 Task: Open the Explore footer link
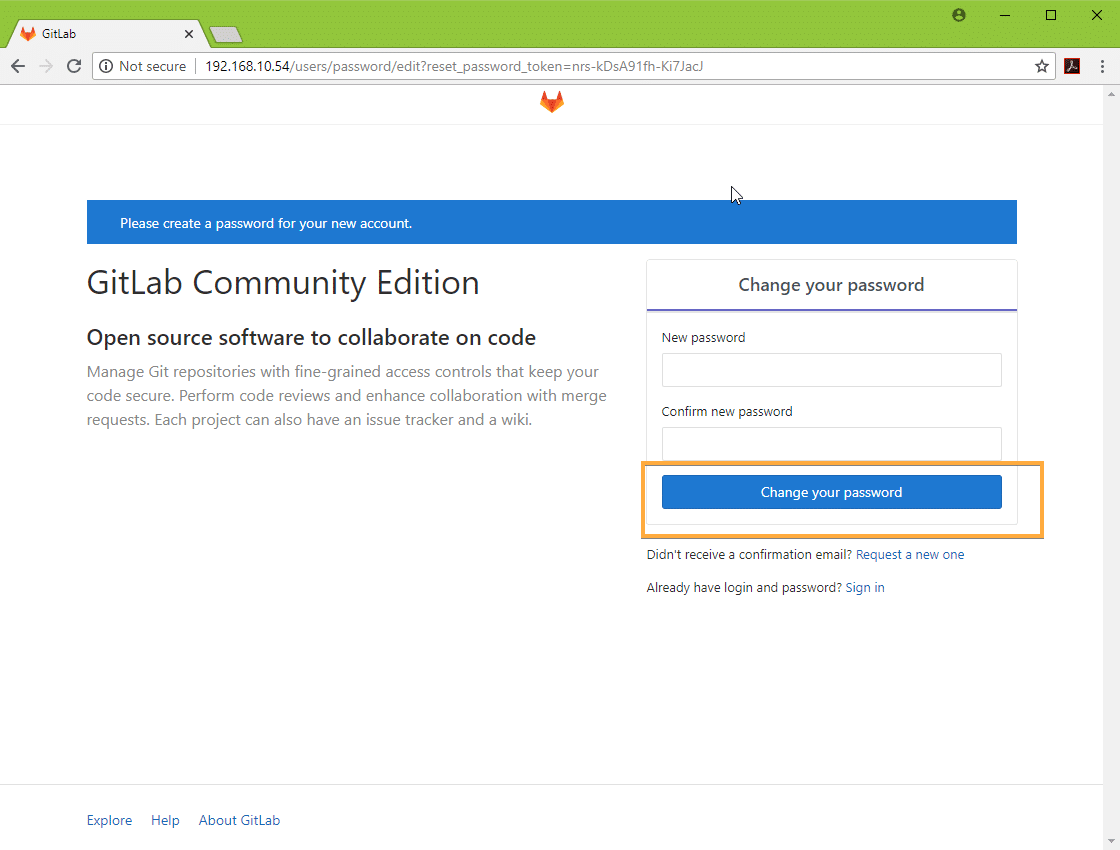[x=109, y=820]
